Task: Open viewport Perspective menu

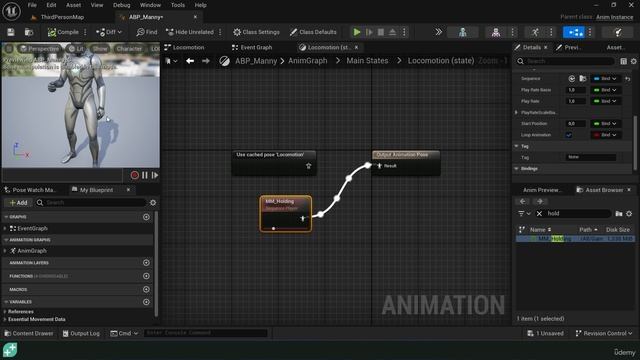Action: (x=39, y=49)
